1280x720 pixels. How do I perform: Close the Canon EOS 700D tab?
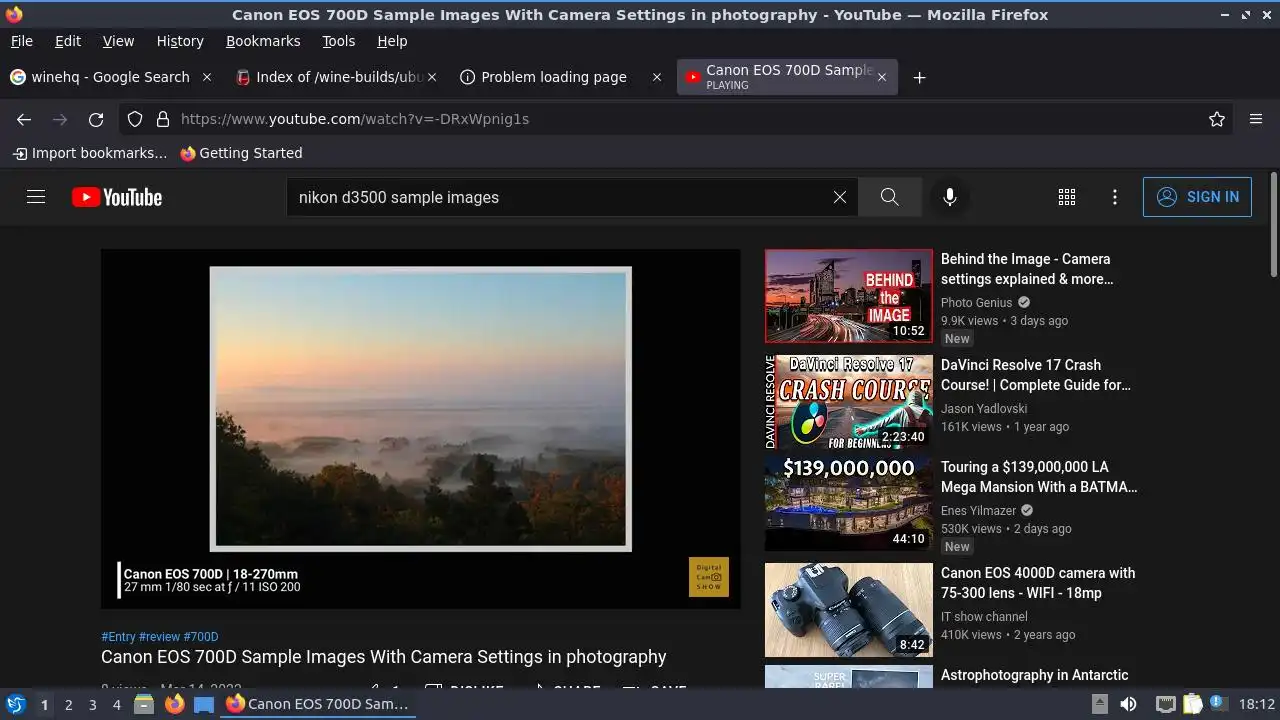point(881,77)
